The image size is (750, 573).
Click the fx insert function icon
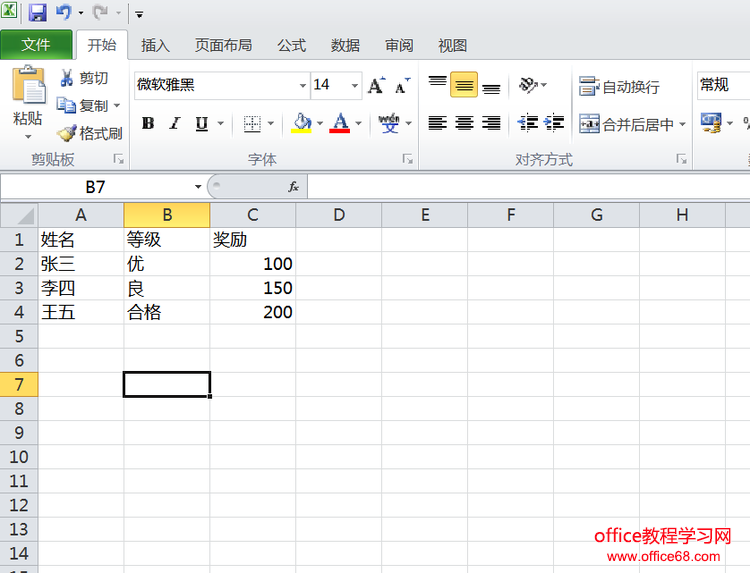pyautogui.click(x=293, y=187)
